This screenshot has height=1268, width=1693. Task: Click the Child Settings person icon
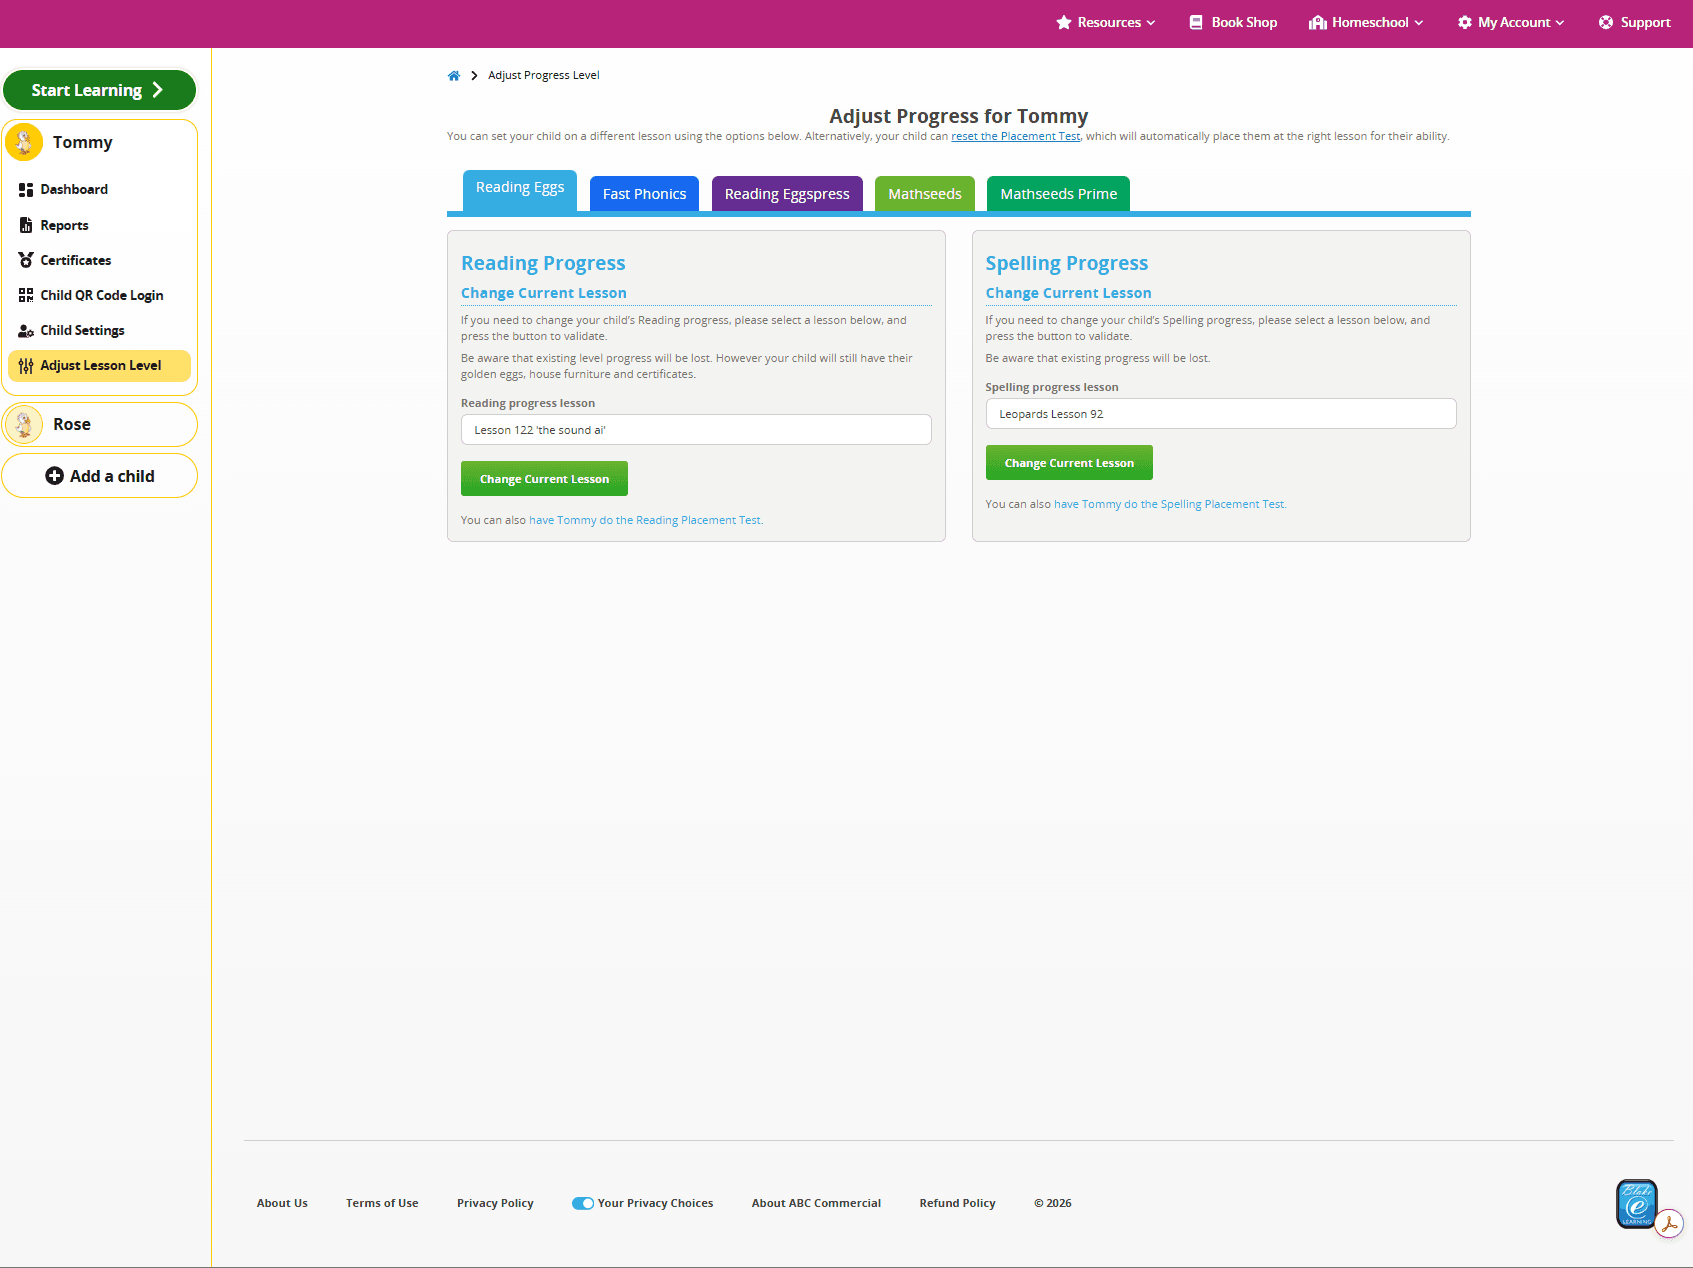tap(26, 331)
